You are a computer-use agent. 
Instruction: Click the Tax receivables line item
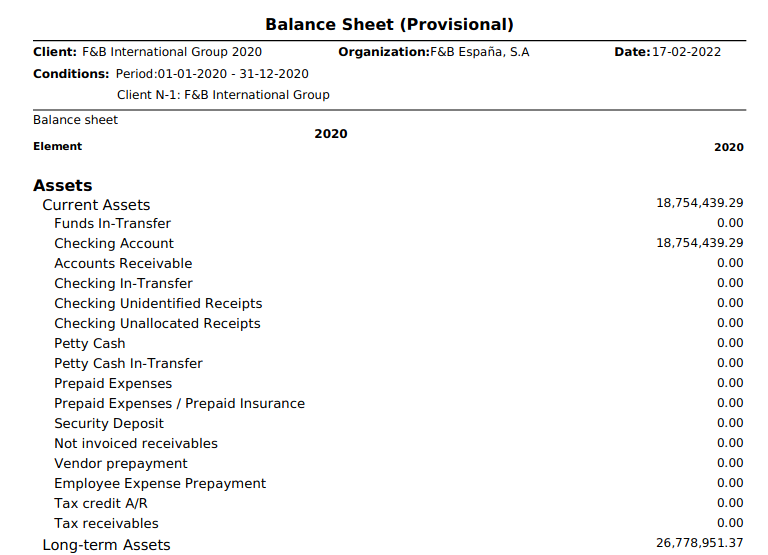click(x=106, y=524)
